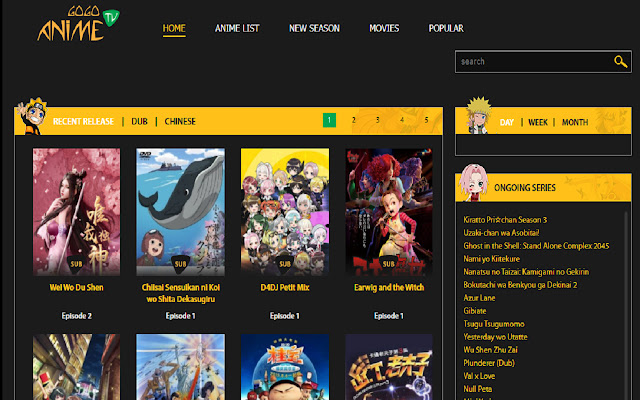
Task: Open Ghost in the Shell: Stand Alone Complex 2045
Action: pyautogui.click(x=536, y=246)
